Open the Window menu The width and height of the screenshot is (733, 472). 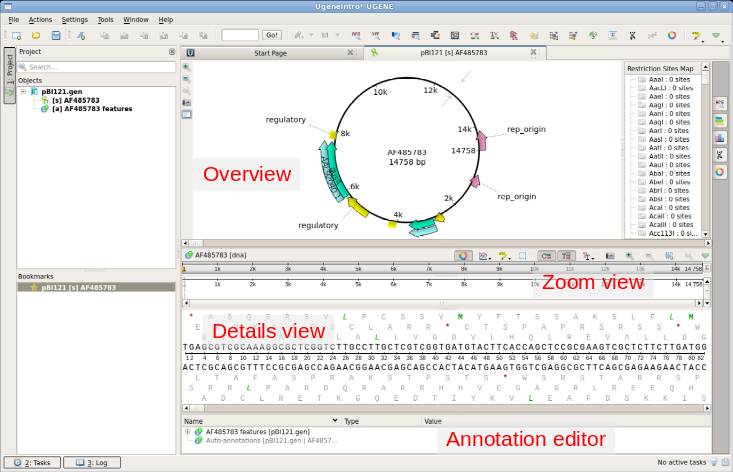[x=136, y=20]
